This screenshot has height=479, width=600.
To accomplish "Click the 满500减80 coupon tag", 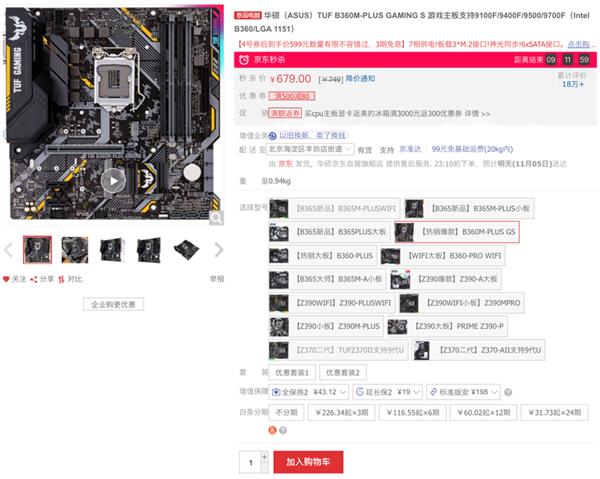I will click(292, 96).
